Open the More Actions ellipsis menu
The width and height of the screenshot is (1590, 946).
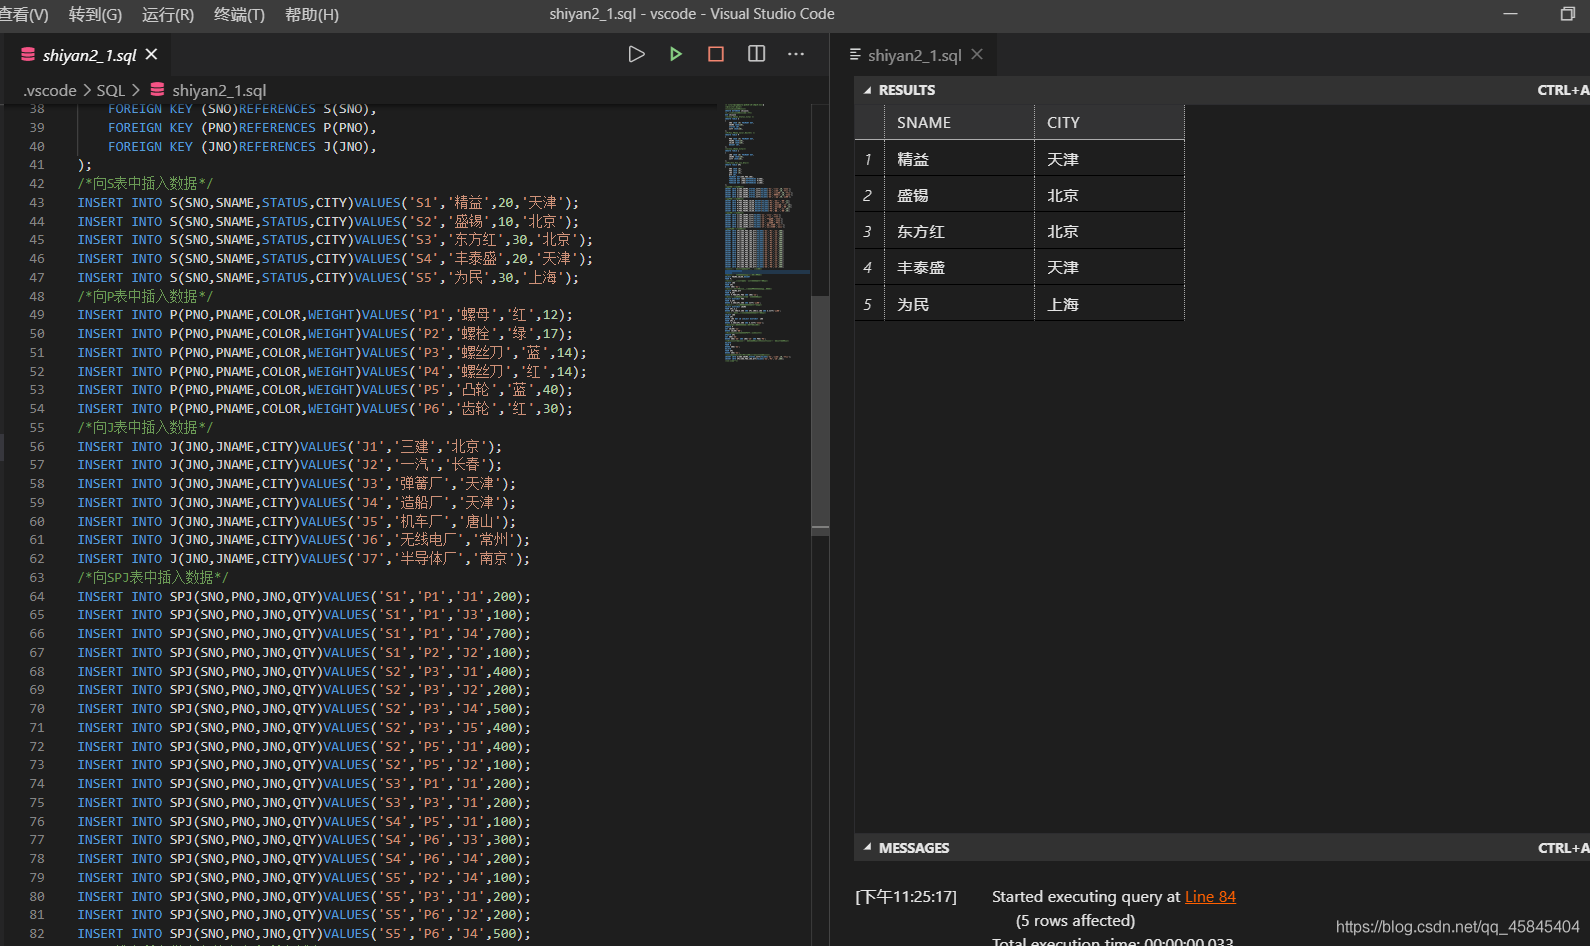point(796,54)
